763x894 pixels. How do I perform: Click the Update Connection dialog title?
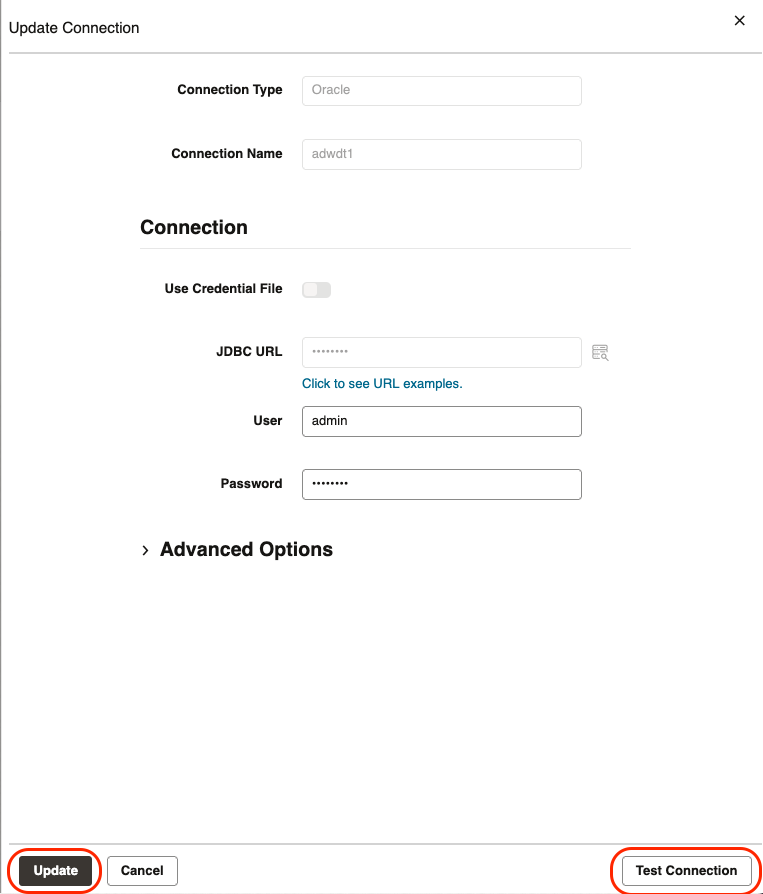point(74,28)
